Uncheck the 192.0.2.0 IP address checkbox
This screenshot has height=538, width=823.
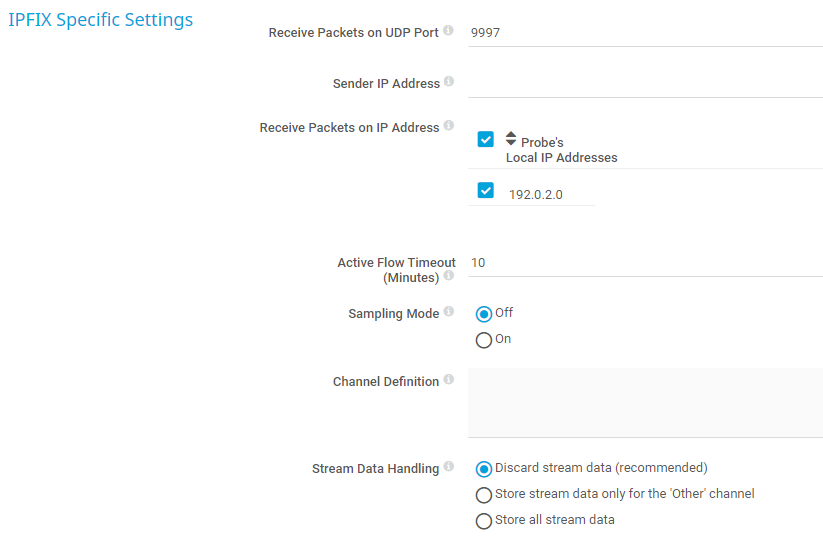tap(486, 190)
